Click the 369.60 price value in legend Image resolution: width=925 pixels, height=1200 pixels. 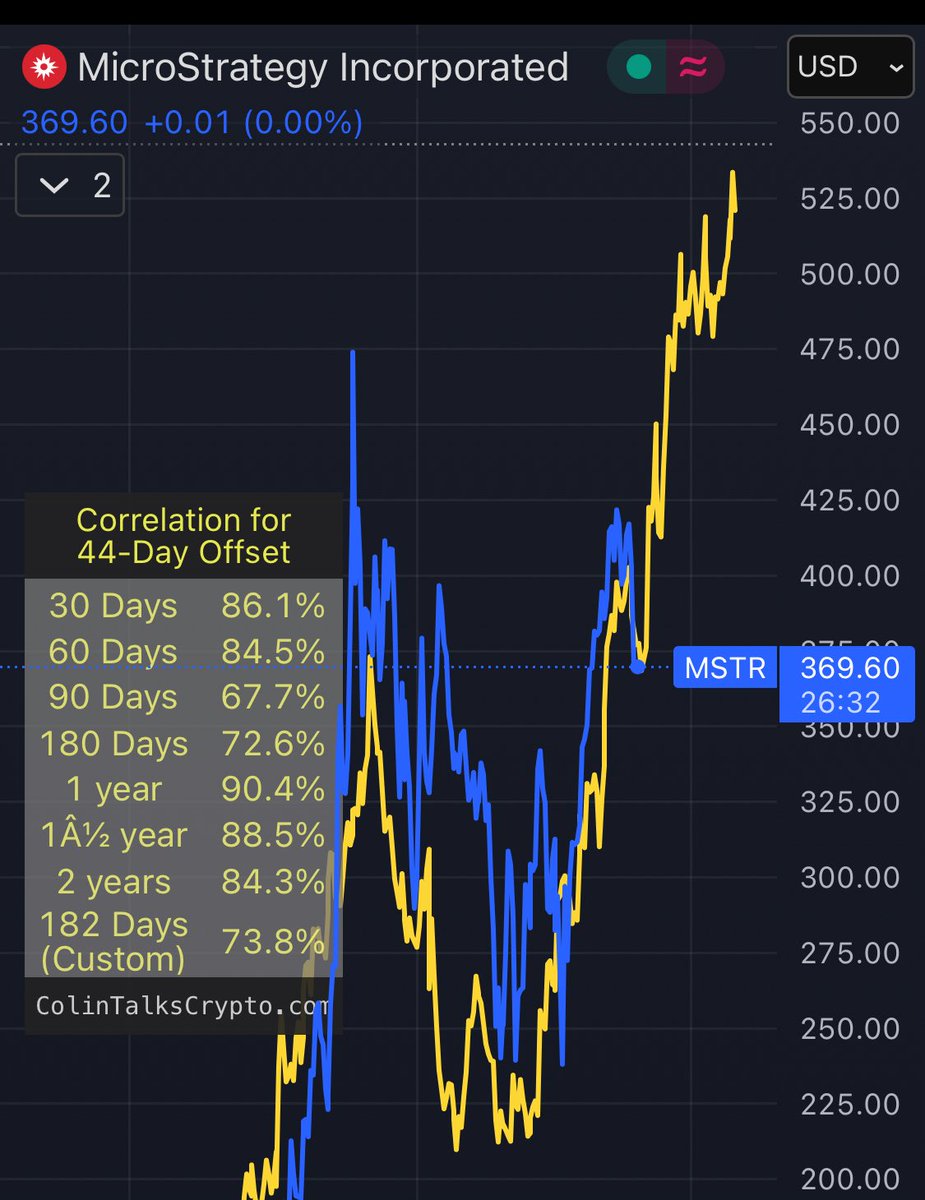click(x=74, y=123)
